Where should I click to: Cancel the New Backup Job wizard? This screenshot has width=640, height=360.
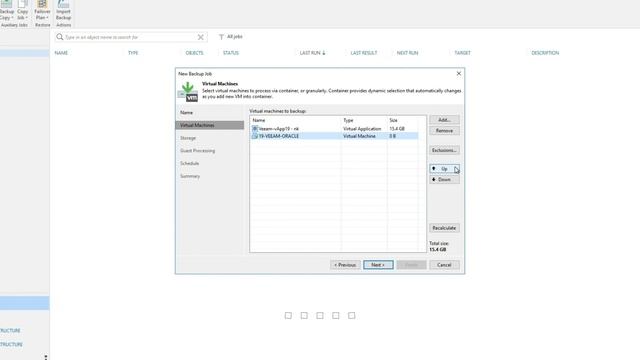tap(444, 265)
